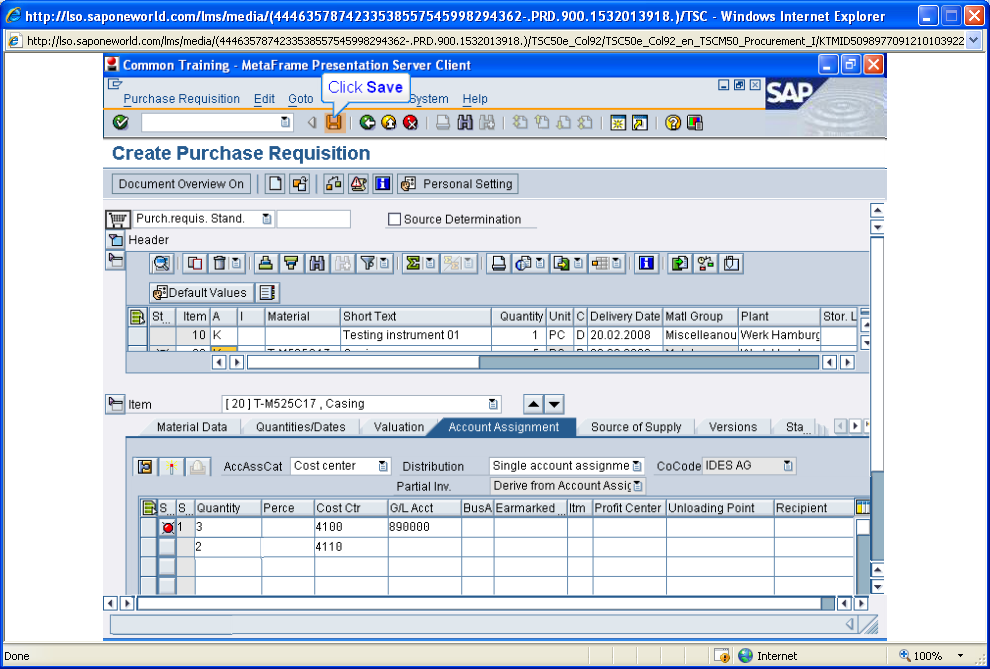Screen dimensions: 990x669
Task: Click the Delete trash can icon
Action: click(x=219, y=263)
